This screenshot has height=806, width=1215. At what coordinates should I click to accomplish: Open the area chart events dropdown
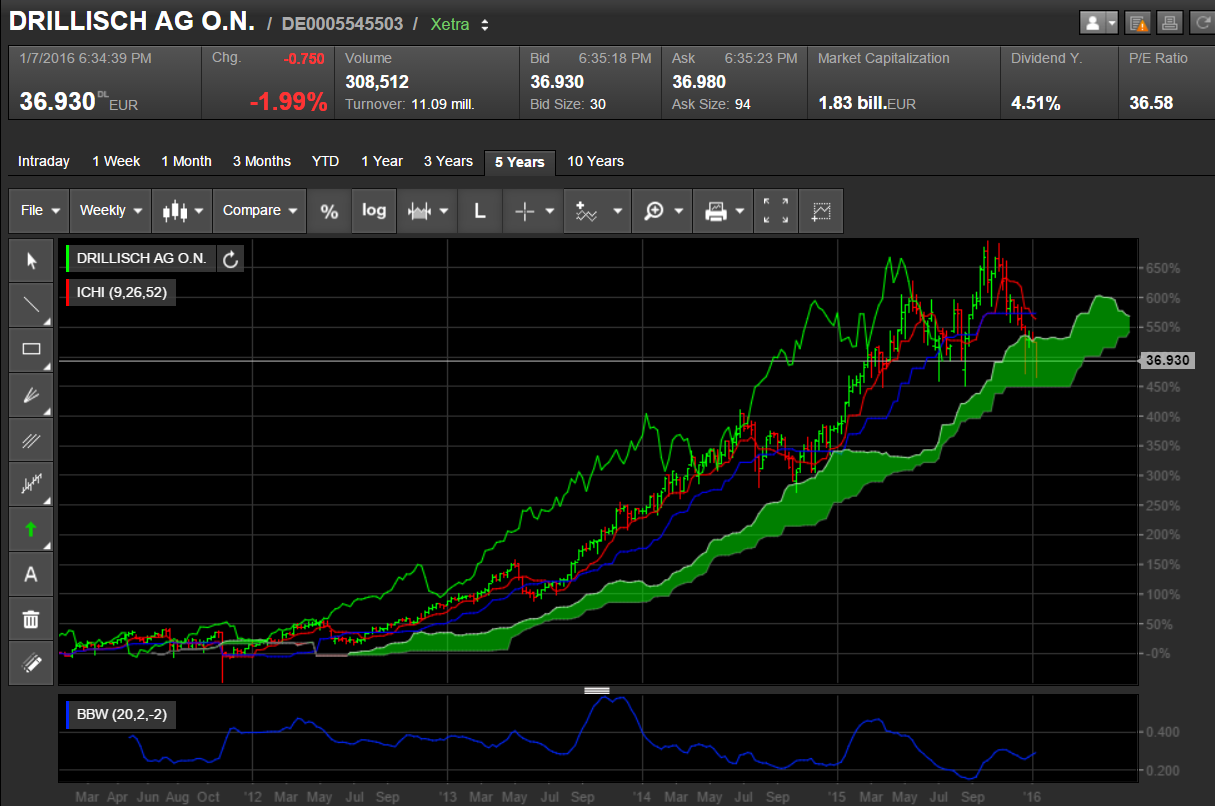coord(428,211)
